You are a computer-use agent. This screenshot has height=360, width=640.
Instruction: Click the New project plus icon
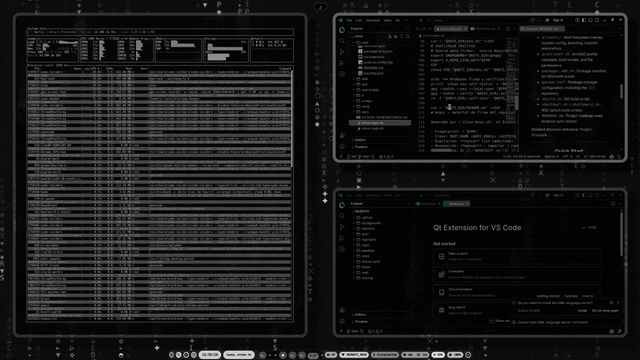(x=441, y=256)
